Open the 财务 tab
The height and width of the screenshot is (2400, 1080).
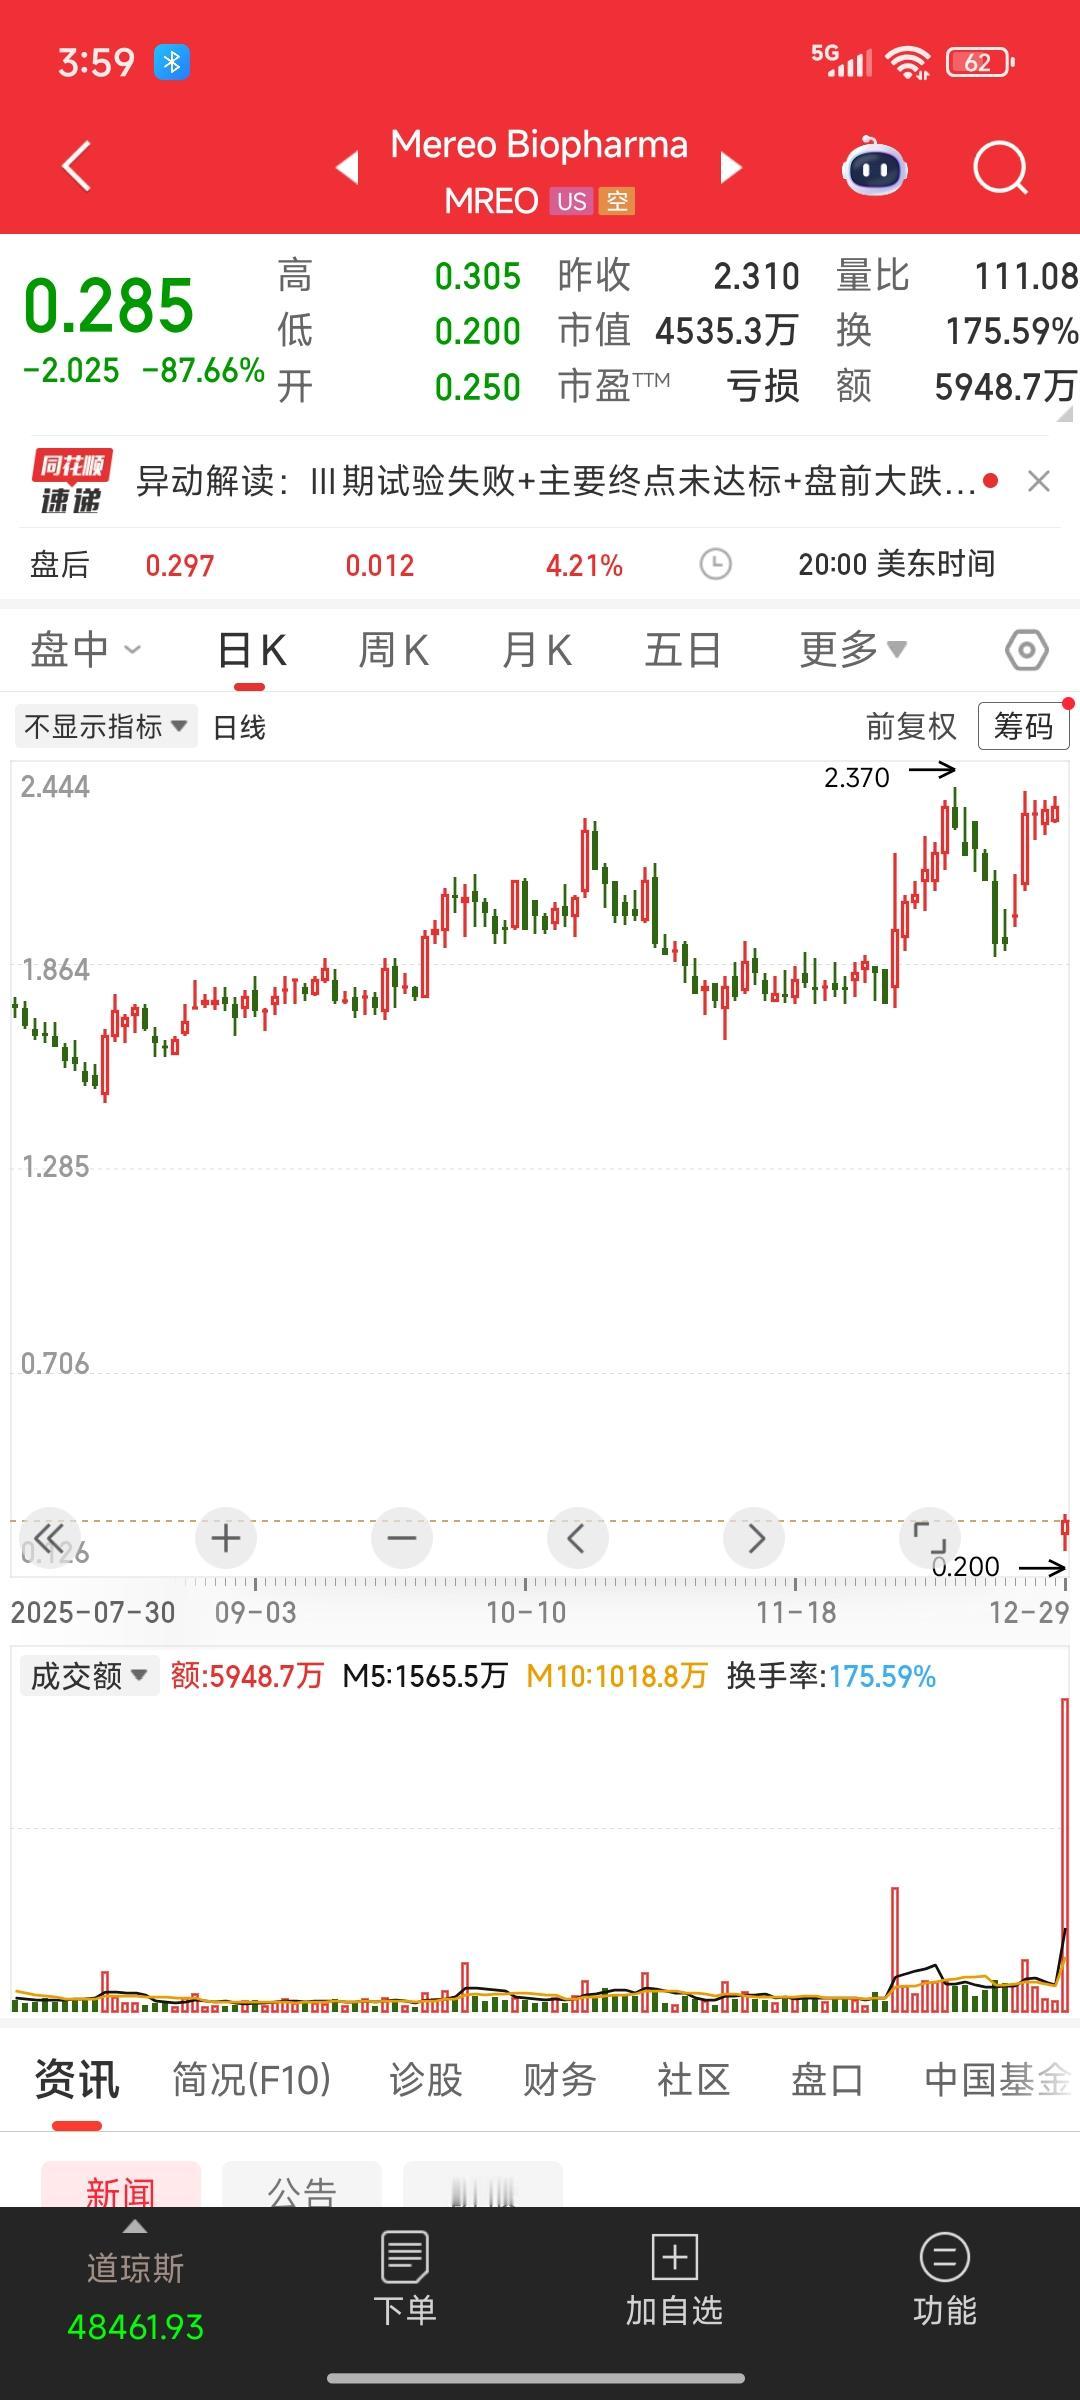tap(560, 2081)
